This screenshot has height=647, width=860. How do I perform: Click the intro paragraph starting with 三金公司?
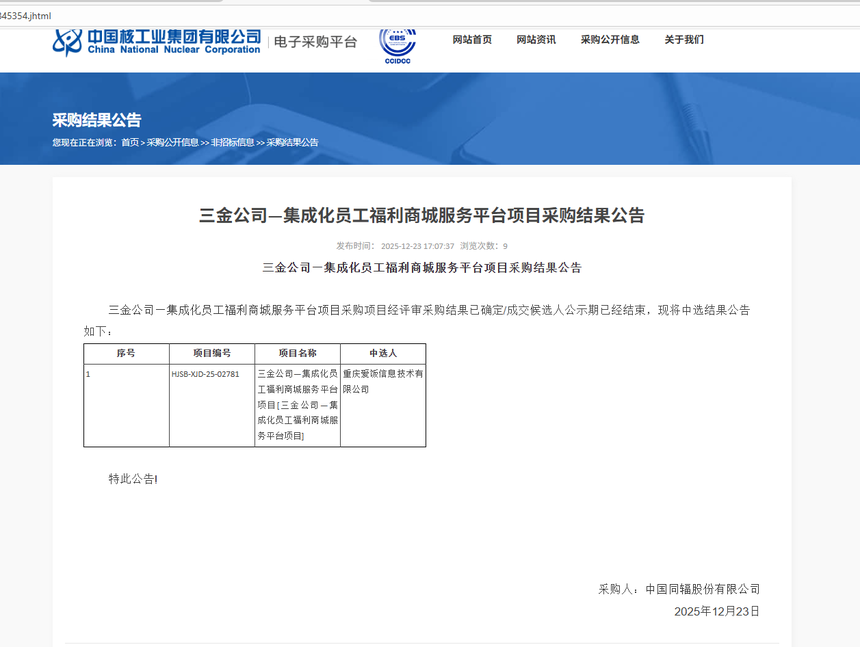click(x=417, y=321)
